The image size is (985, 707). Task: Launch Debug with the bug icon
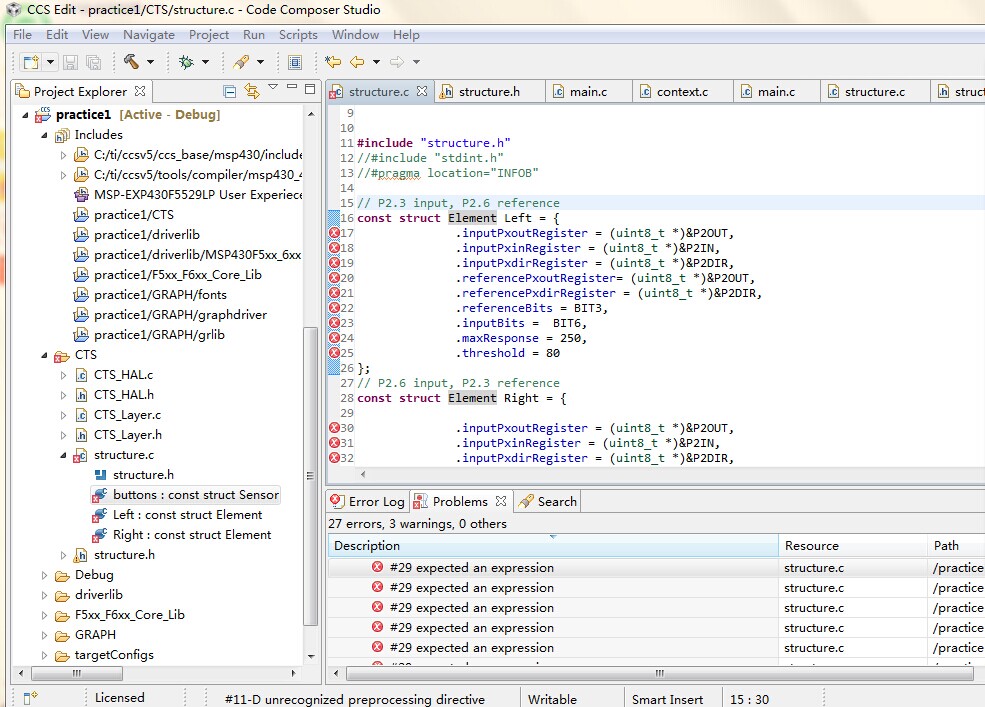(186, 62)
